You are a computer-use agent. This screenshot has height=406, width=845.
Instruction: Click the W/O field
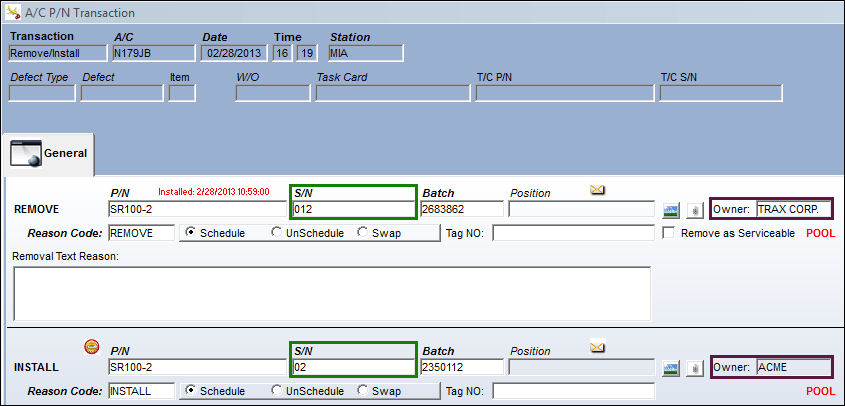(x=273, y=93)
